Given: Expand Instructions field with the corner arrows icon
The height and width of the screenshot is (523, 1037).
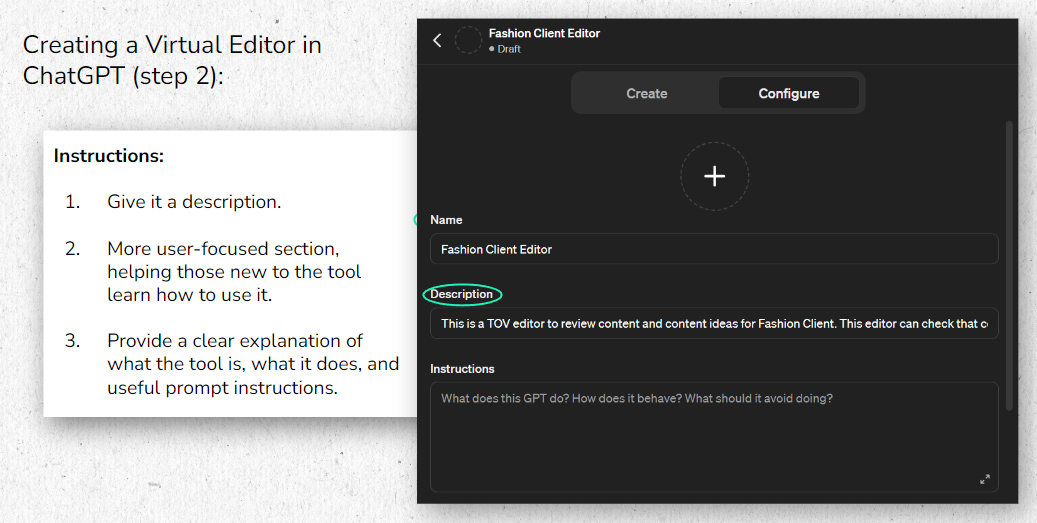Looking at the screenshot, I should coord(984,479).
